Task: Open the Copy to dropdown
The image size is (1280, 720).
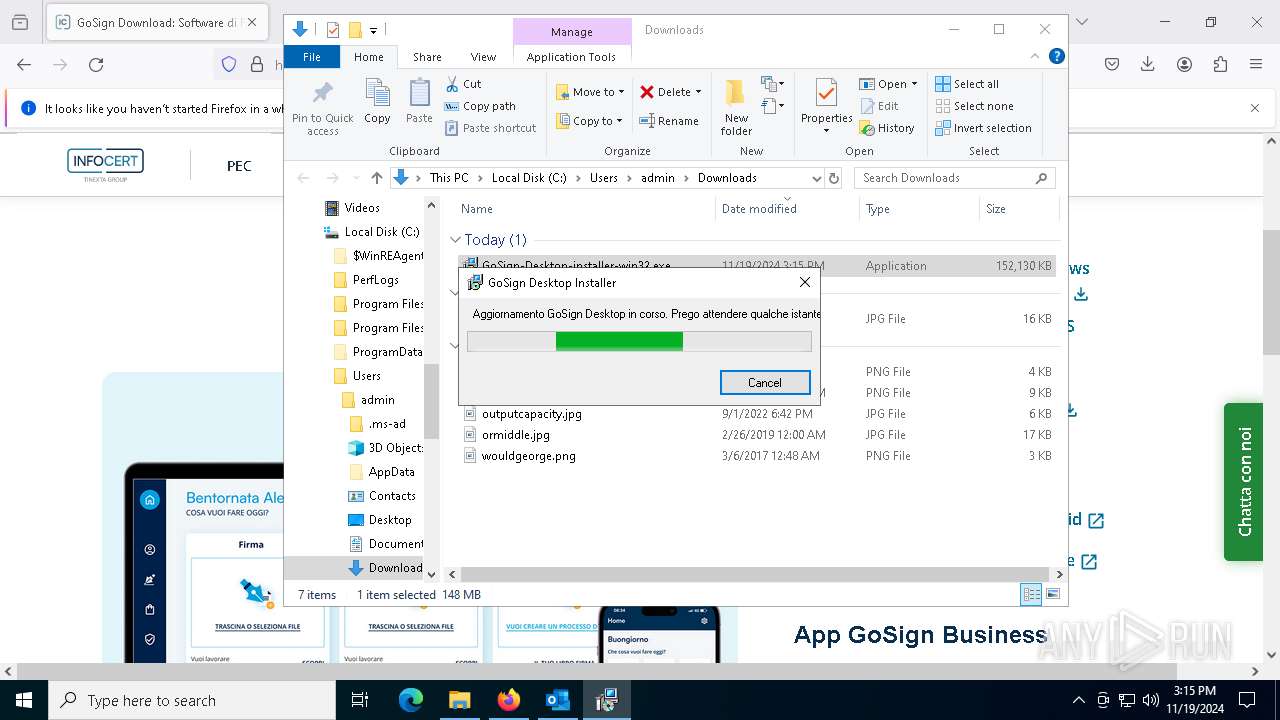Action: 589,121
